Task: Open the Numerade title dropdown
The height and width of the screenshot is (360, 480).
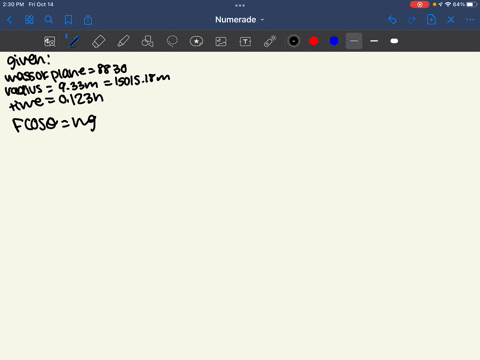Action: (239, 20)
